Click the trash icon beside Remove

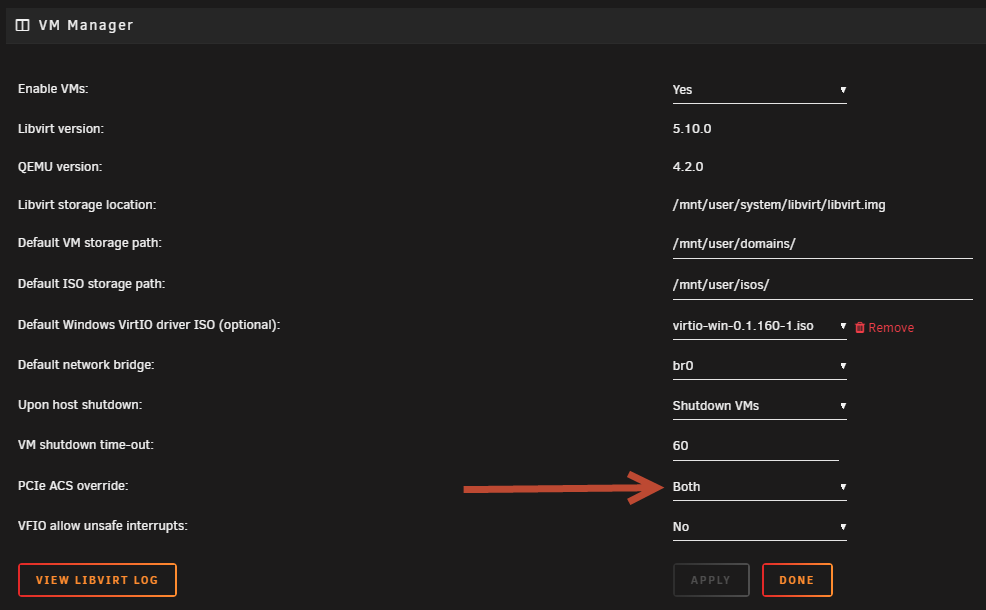pyautogui.click(x=860, y=328)
